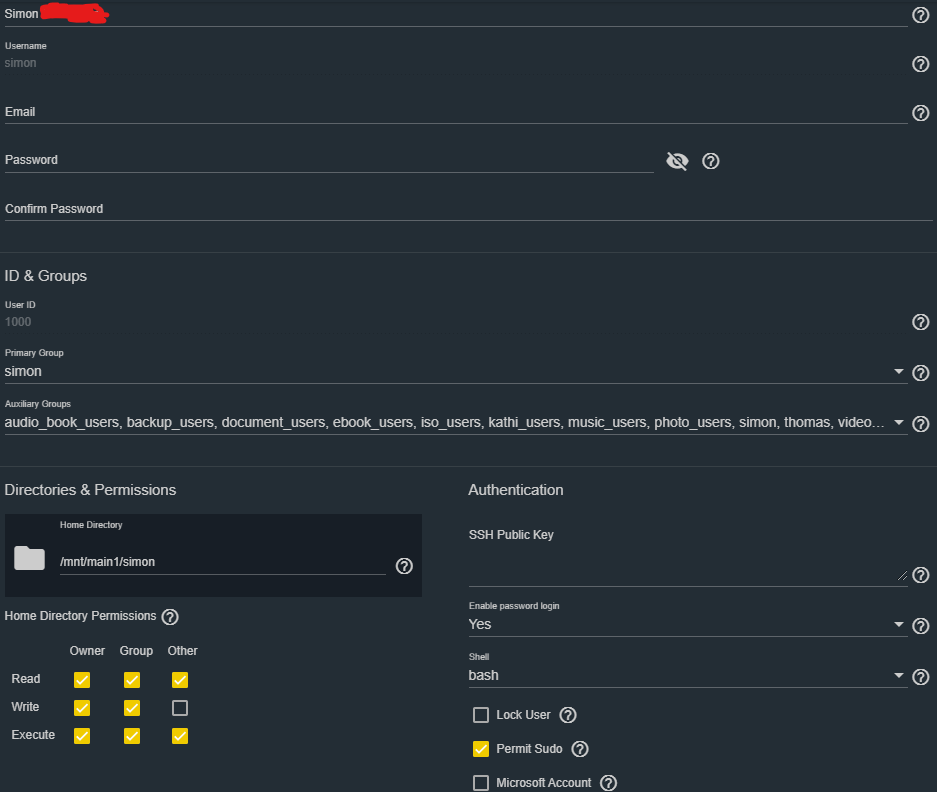Open help icon next to Username
Image resolution: width=937 pixels, height=792 pixels.
coord(920,64)
